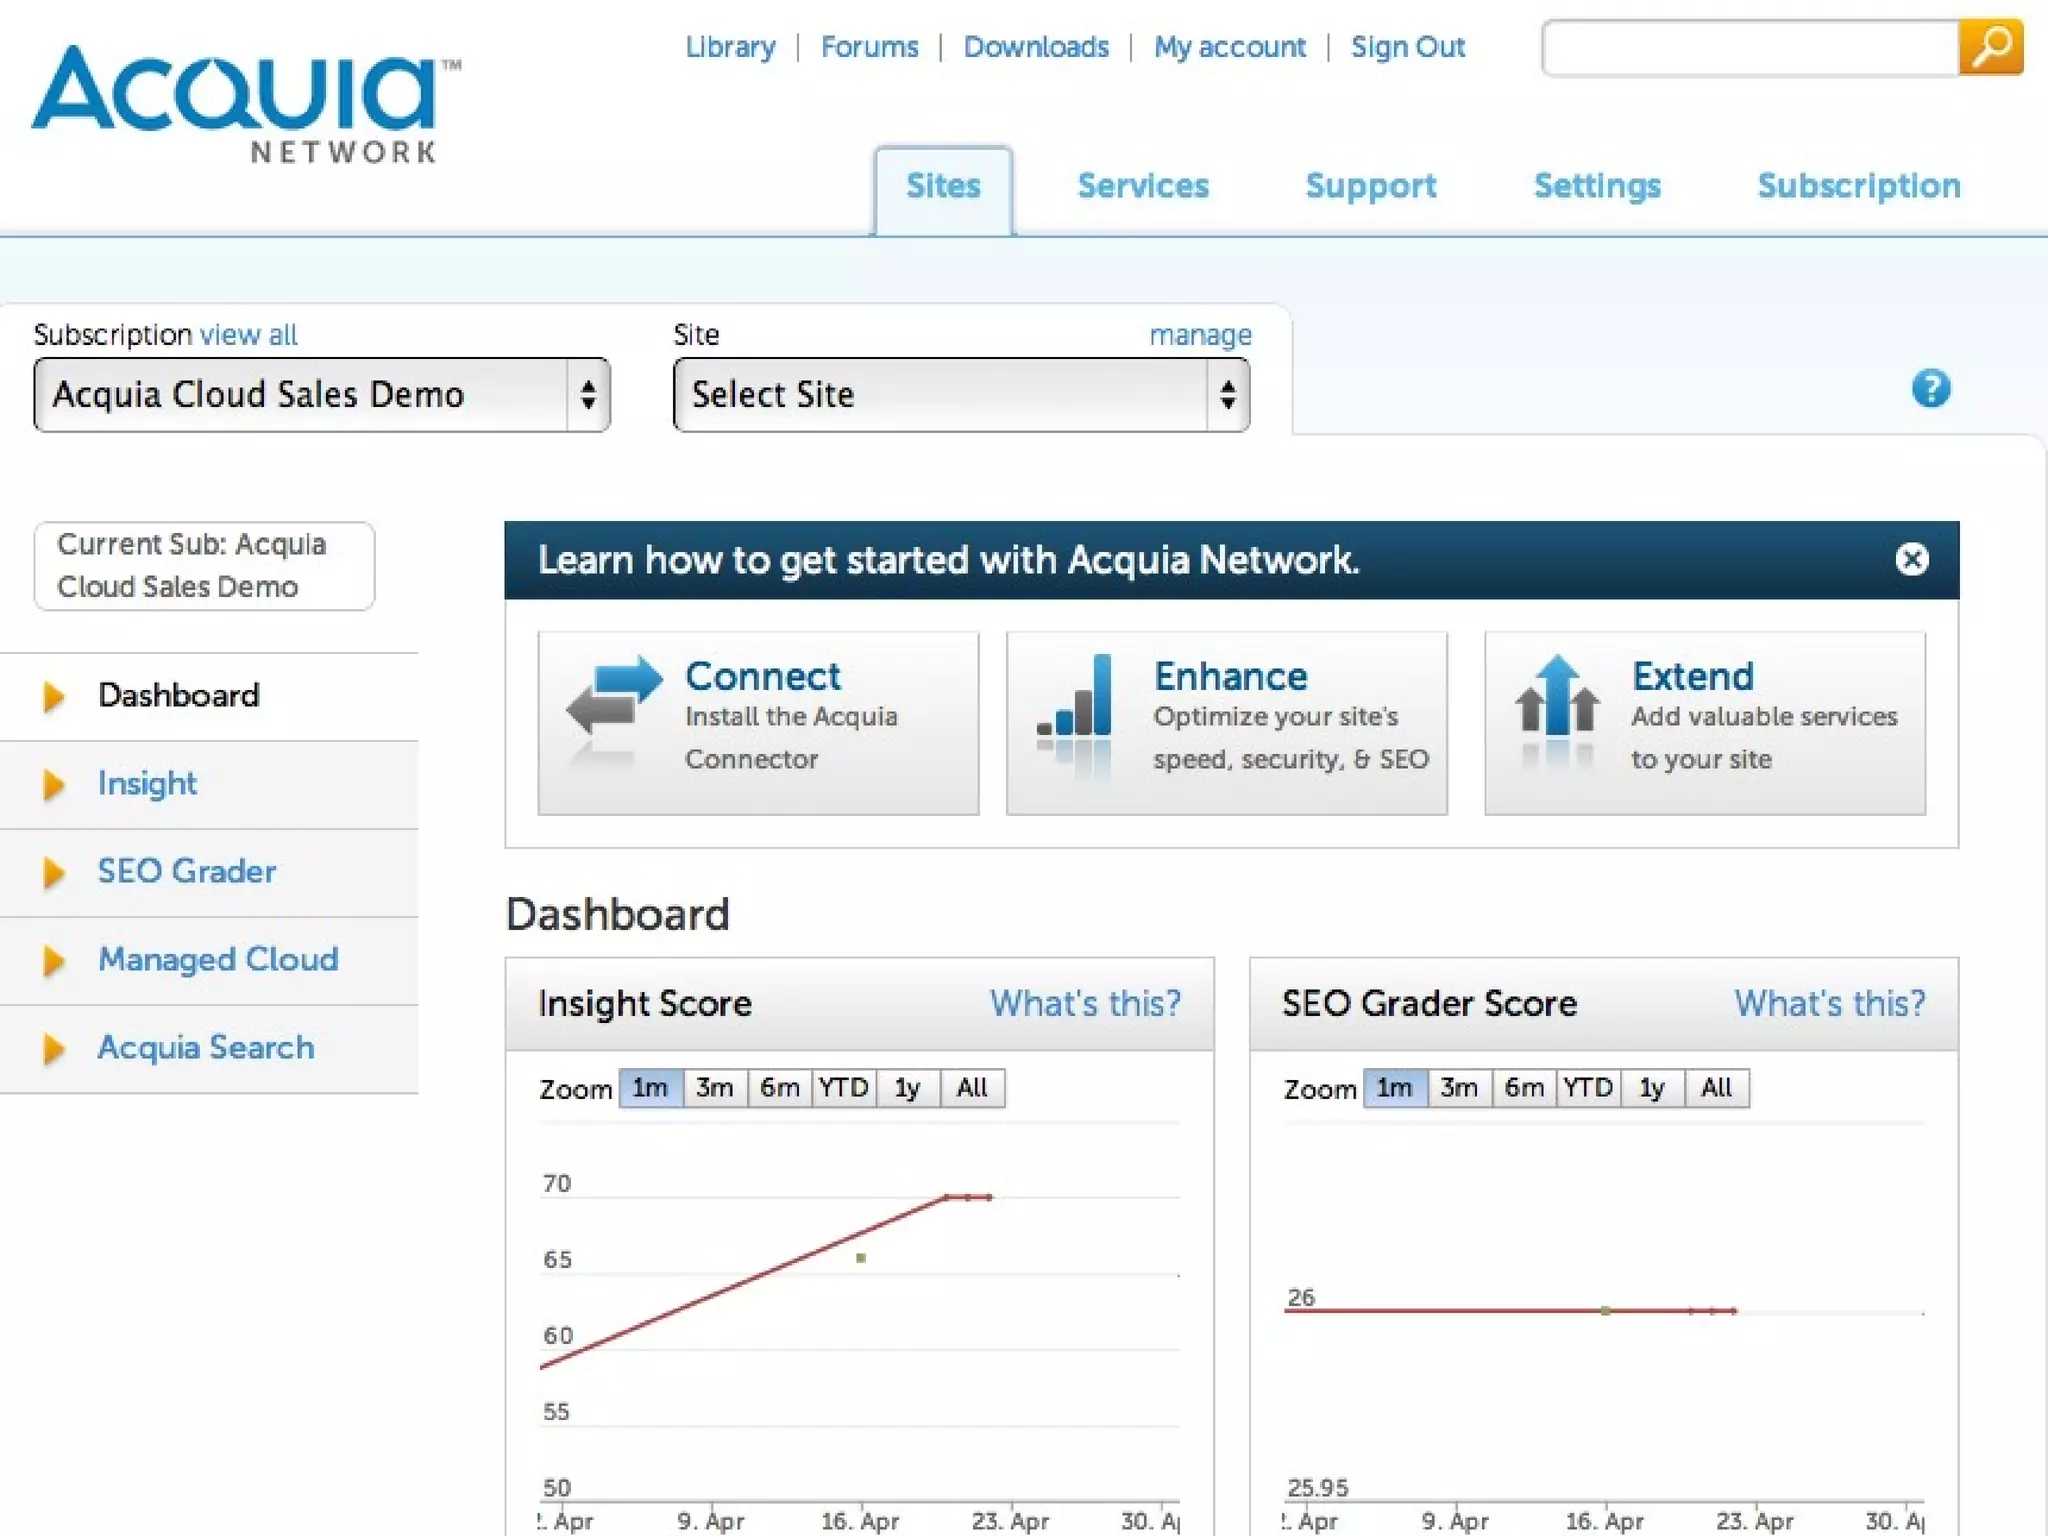Close the getting started banner
Image resolution: width=2048 pixels, height=1536 pixels.
tap(1911, 559)
